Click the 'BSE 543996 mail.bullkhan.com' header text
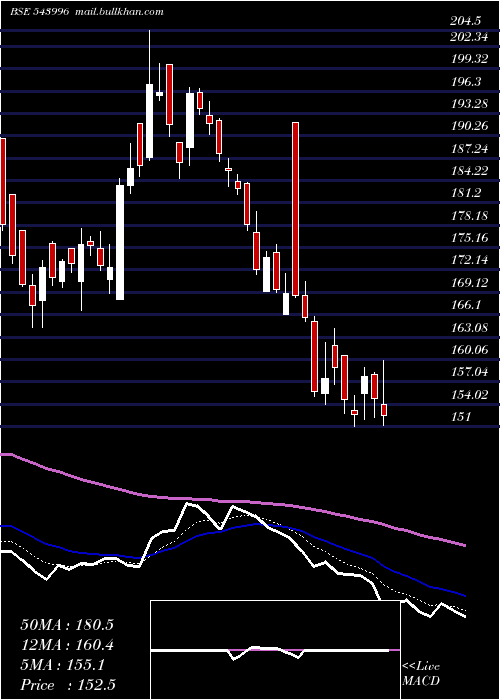The height and width of the screenshot is (700, 500). pos(87,12)
